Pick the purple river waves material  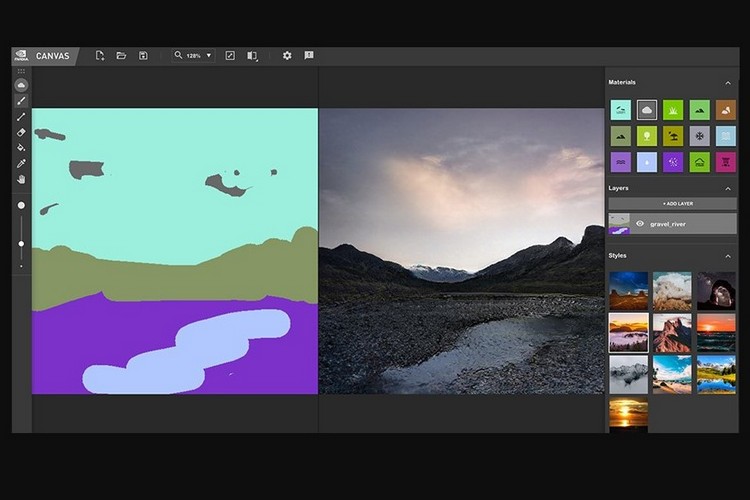click(x=620, y=162)
